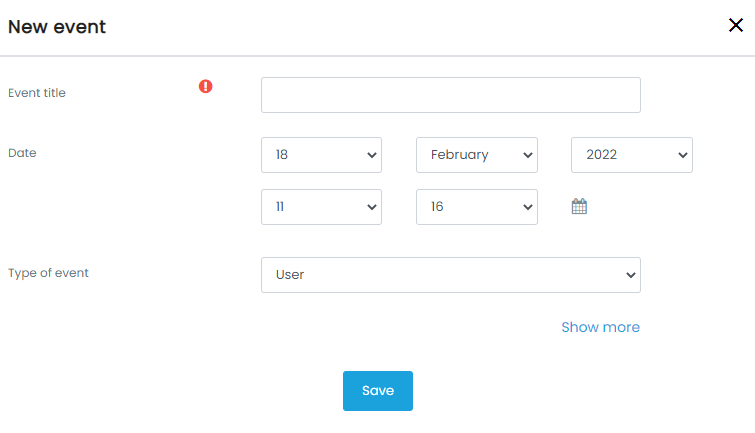The image size is (755, 433).
Task: Click the "New event" dialog heading
Action: click(x=57, y=27)
